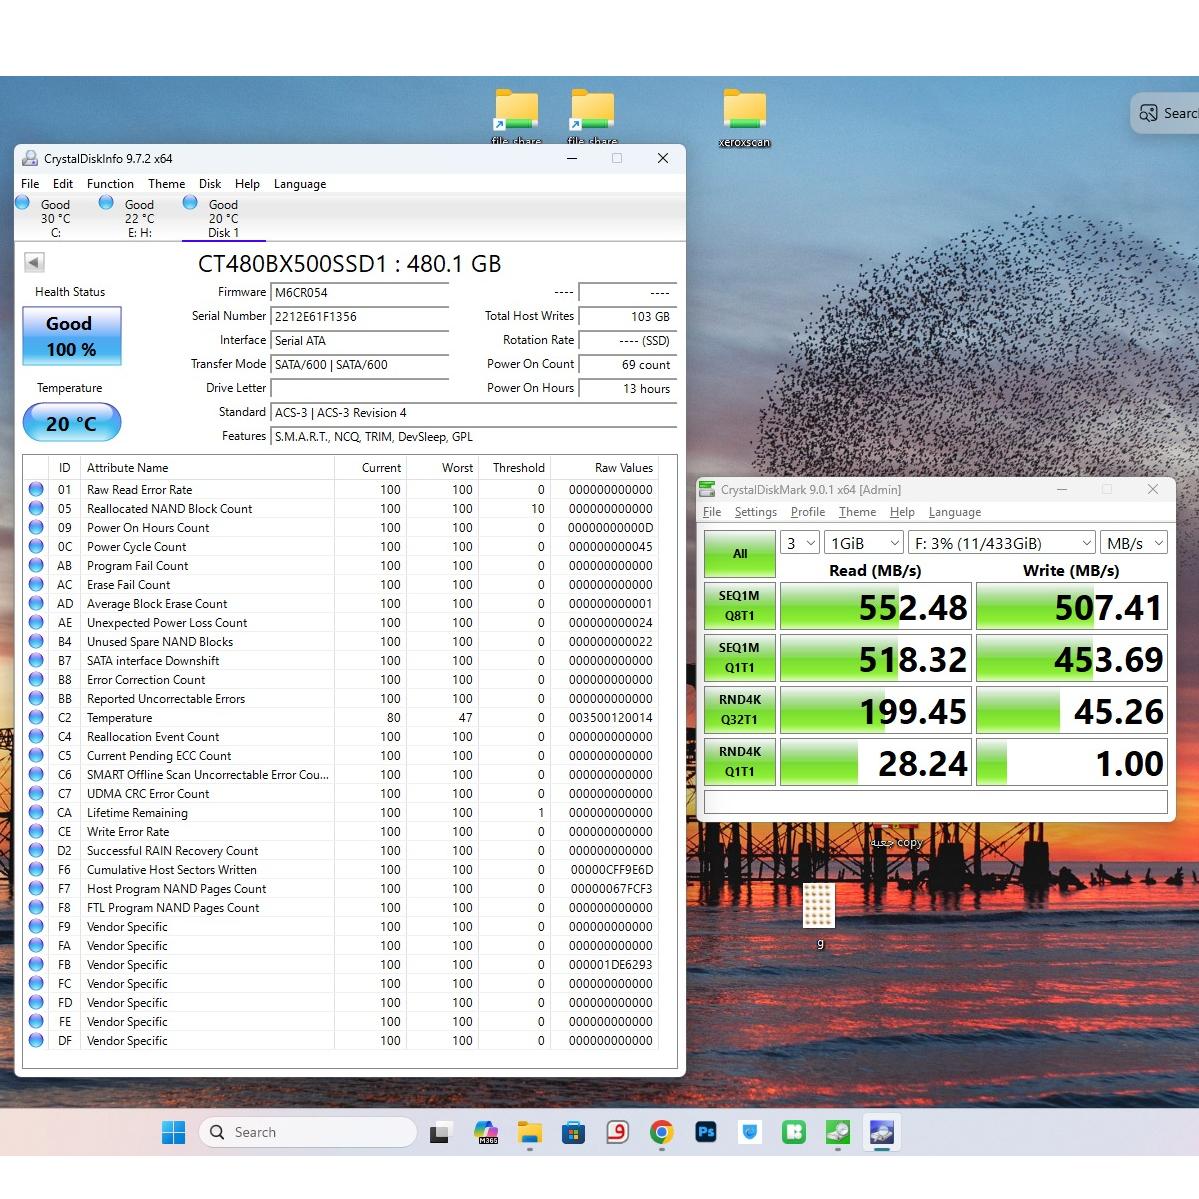Expand the 1GiB test size dropdown

(x=865, y=543)
